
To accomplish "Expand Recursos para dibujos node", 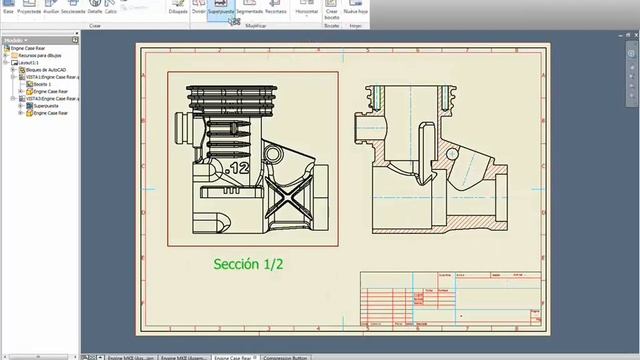I will click(6, 56).
